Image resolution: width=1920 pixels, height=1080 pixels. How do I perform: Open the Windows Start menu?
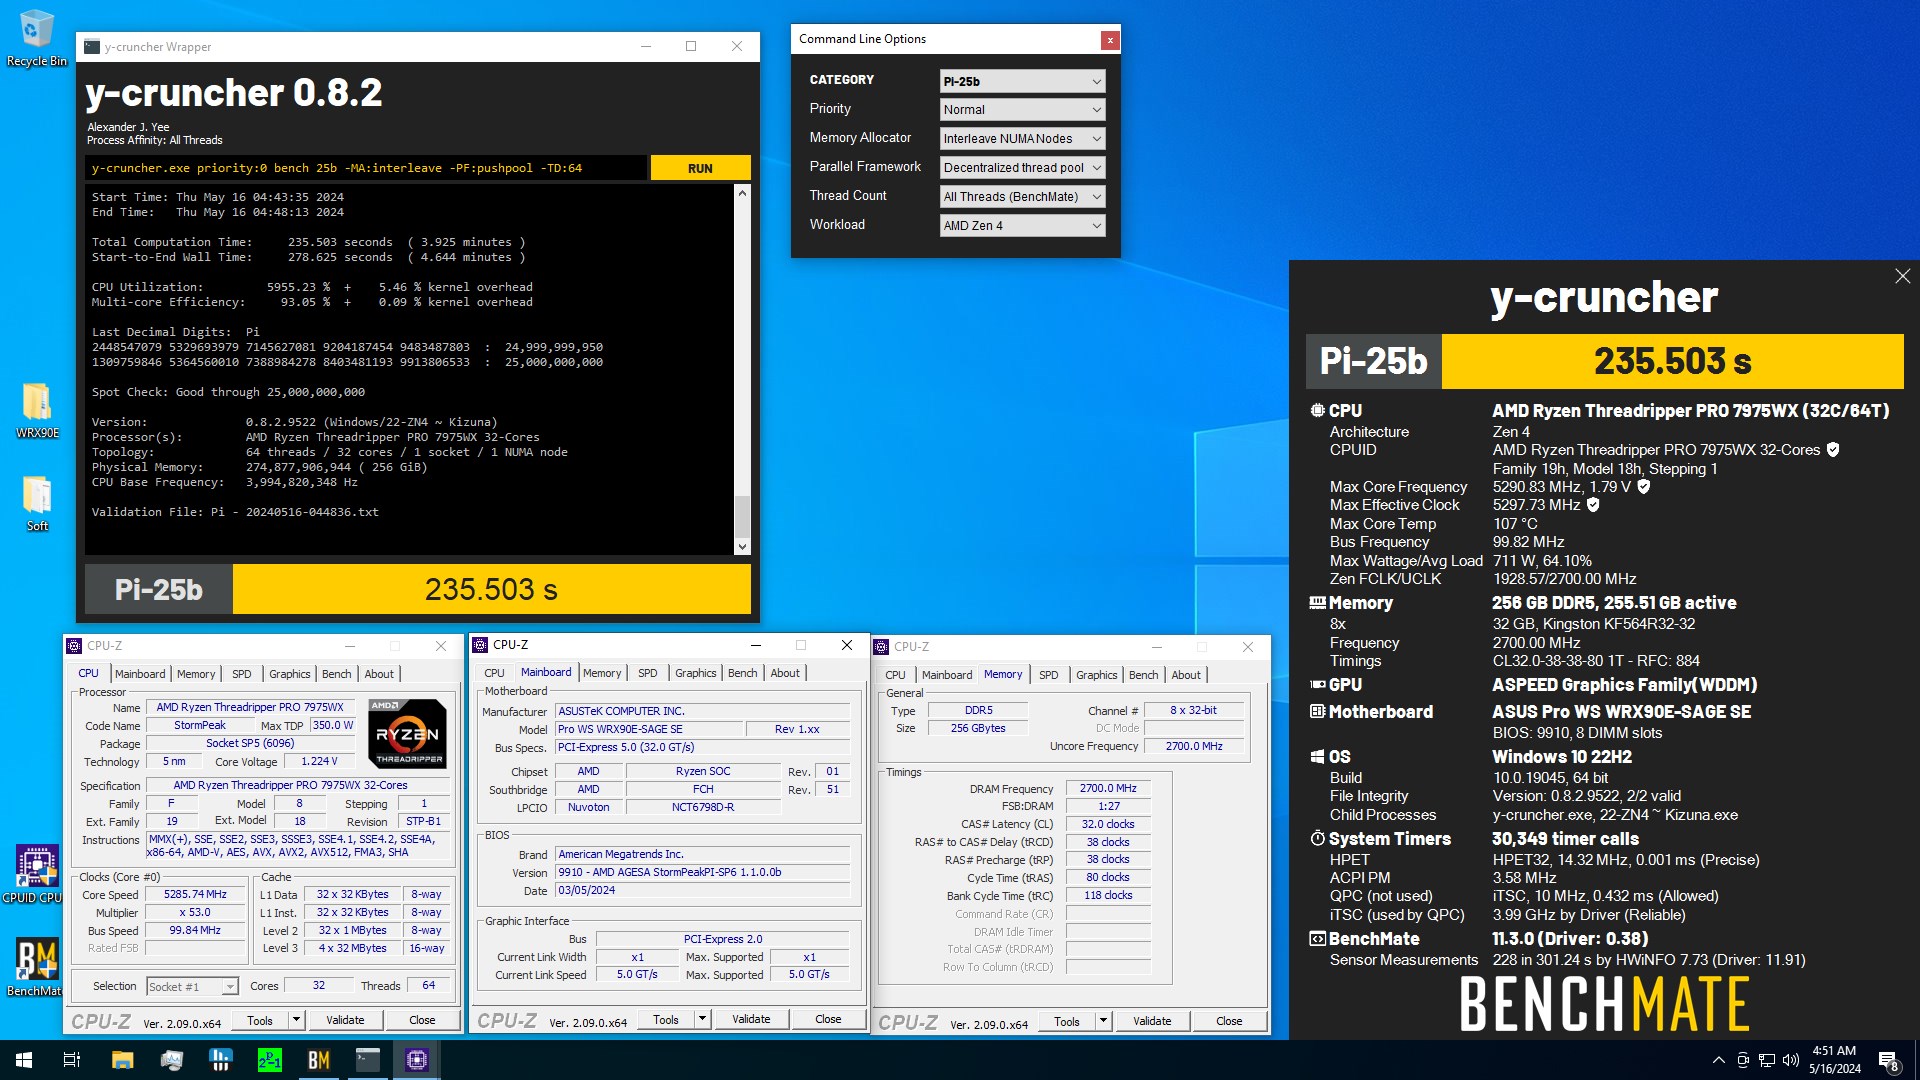click(24, 1060)
